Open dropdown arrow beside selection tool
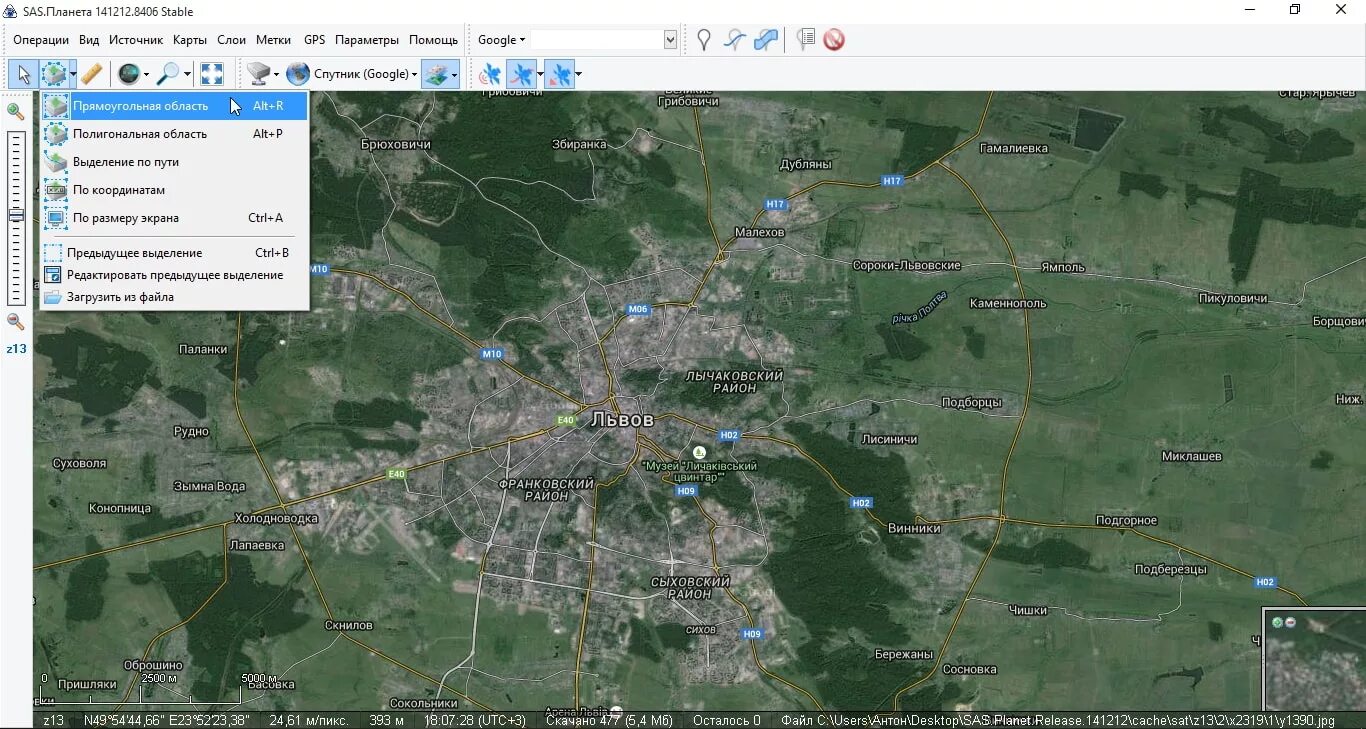Screen dimensions: 1366x729 click(x=73, y=74)
